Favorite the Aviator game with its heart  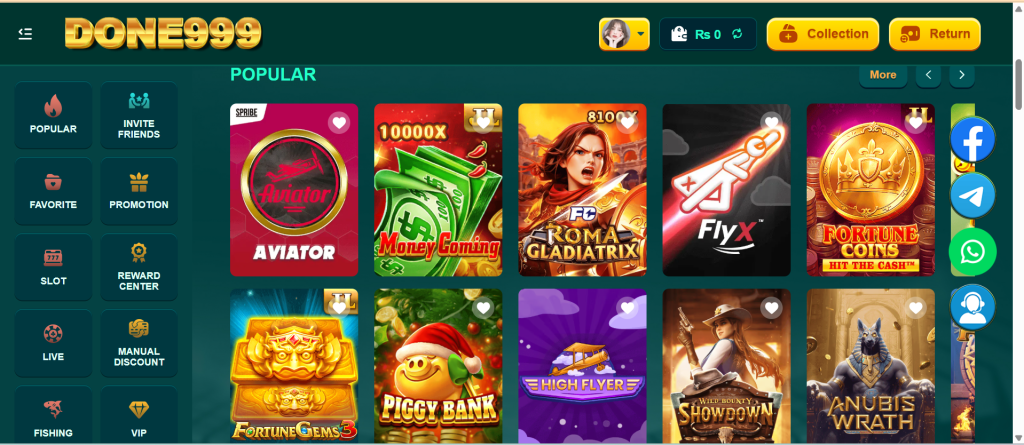338,123
